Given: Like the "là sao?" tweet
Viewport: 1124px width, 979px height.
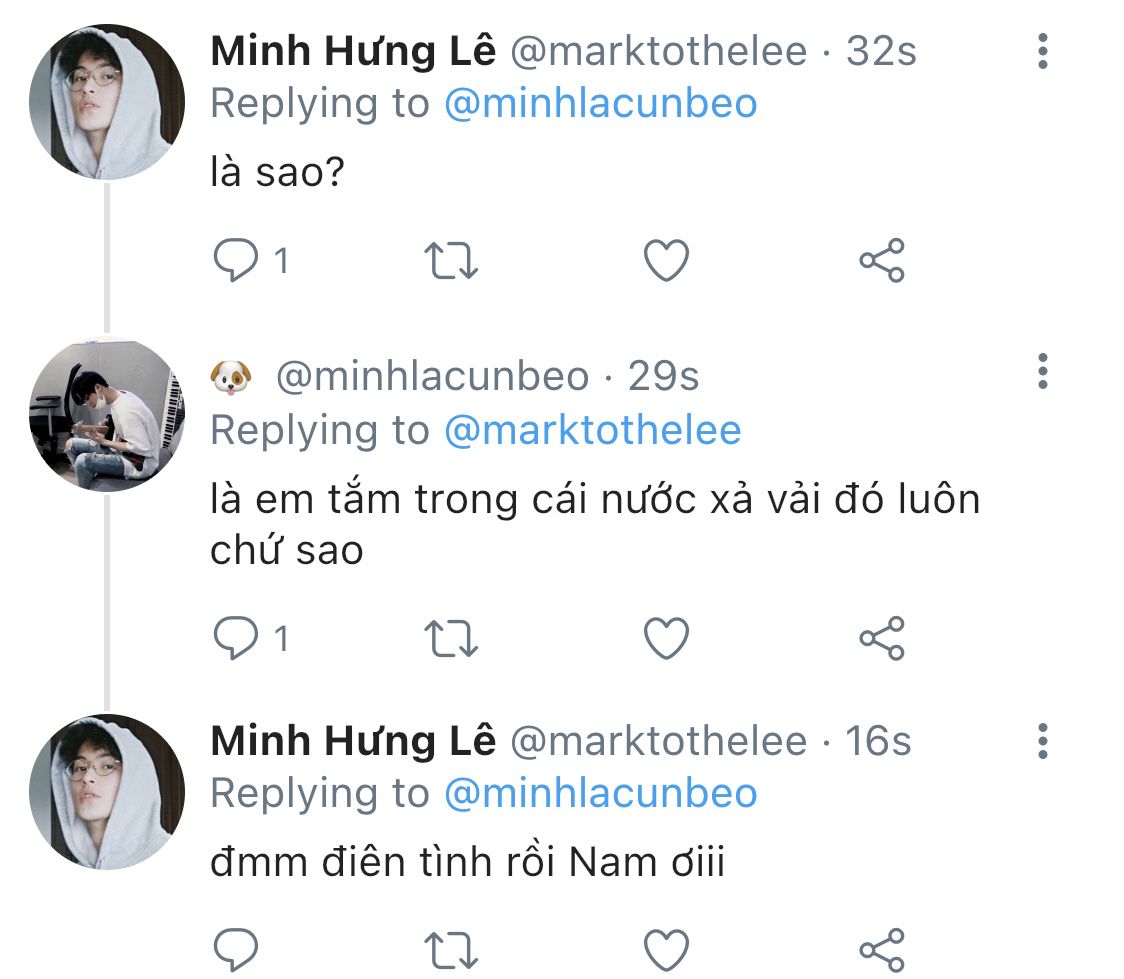Looking at the screenshot, I should point(665,261).
